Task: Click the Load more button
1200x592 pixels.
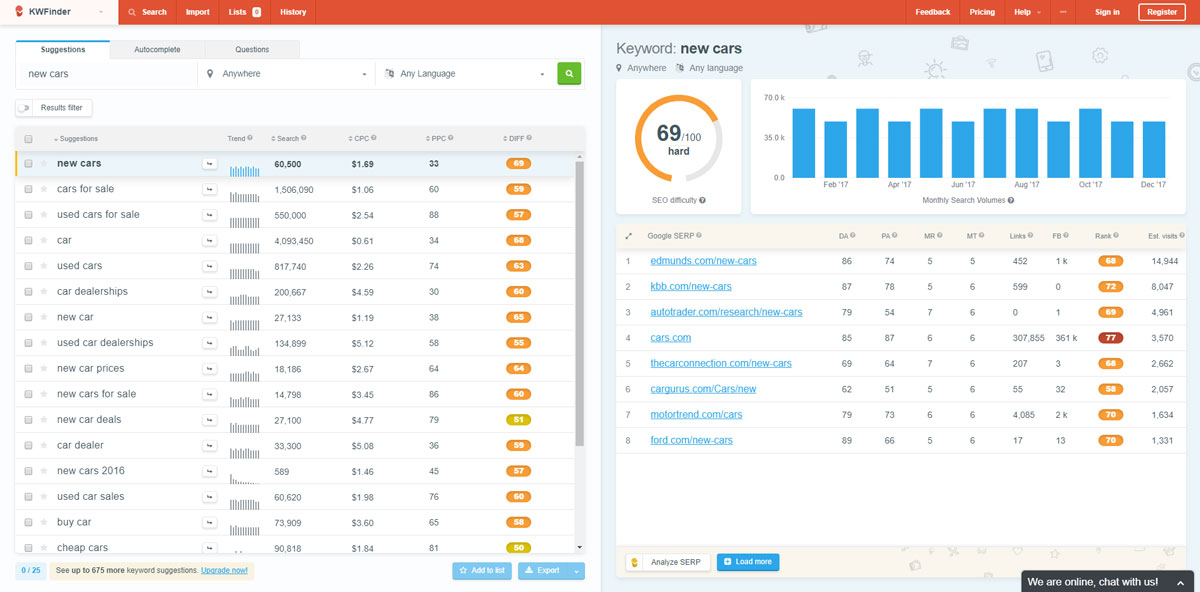Action: coord(748,562)
